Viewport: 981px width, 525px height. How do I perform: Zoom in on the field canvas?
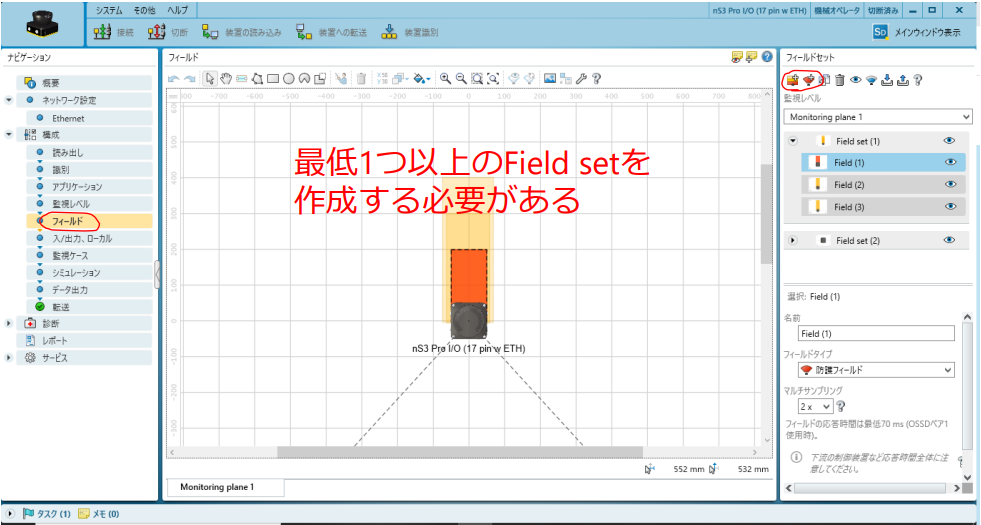[445, 79]
